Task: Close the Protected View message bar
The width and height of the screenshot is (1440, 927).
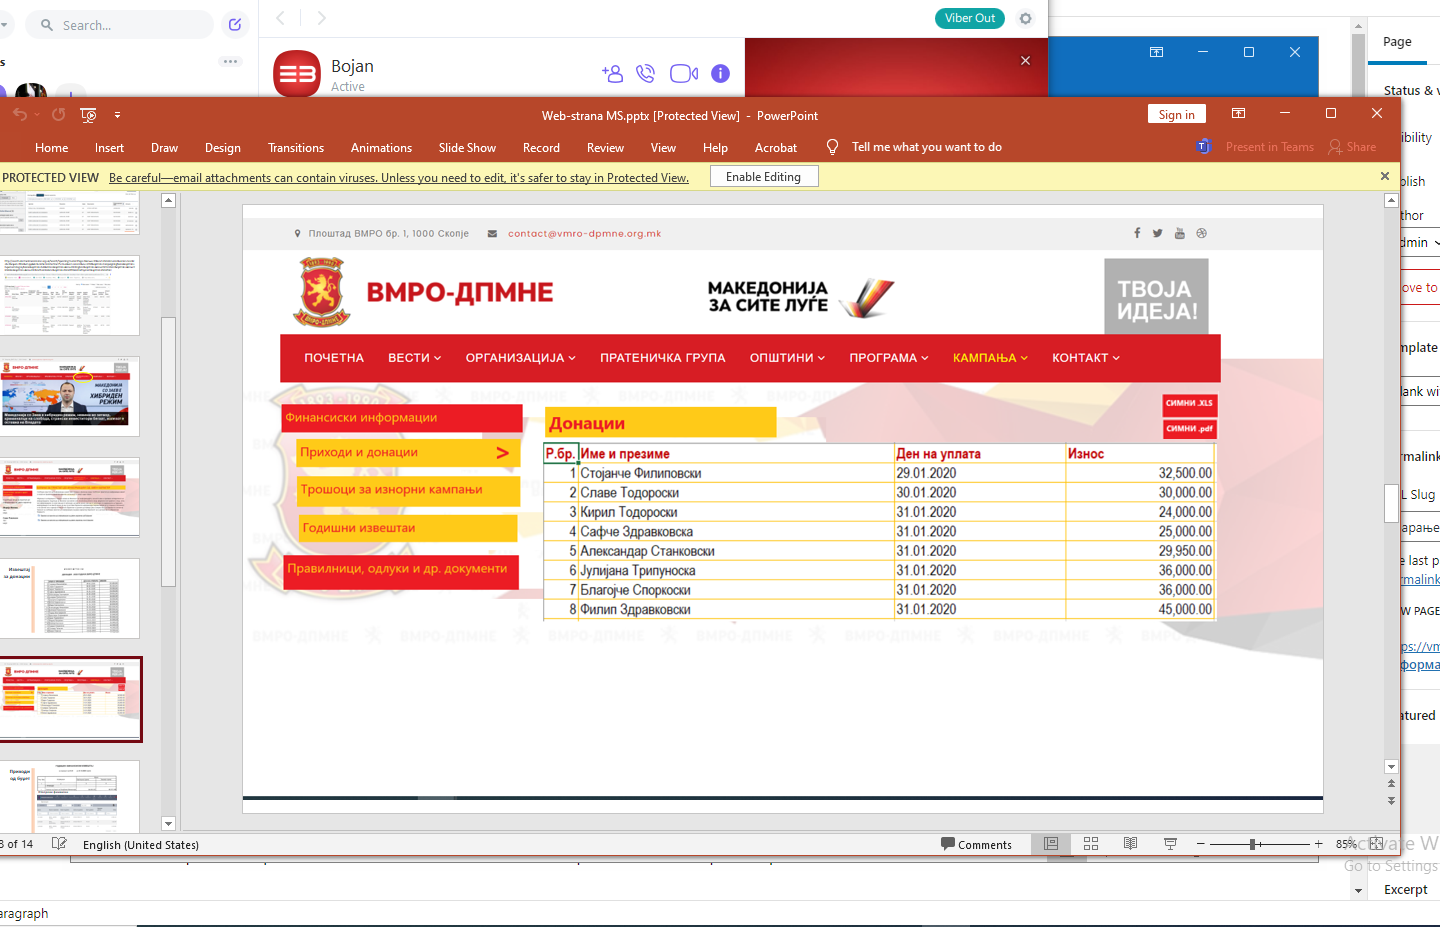Action: (x=1385, y=176)
